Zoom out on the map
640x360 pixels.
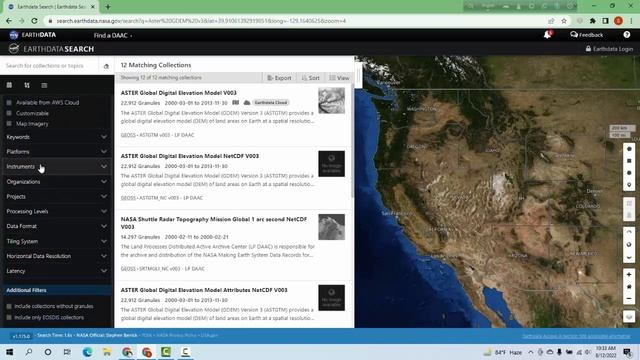click(x=629, y=299)
